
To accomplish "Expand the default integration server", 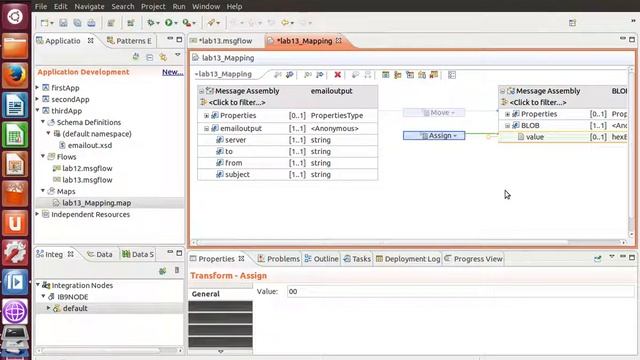I will pyautogui.click(x=49, y=308).
